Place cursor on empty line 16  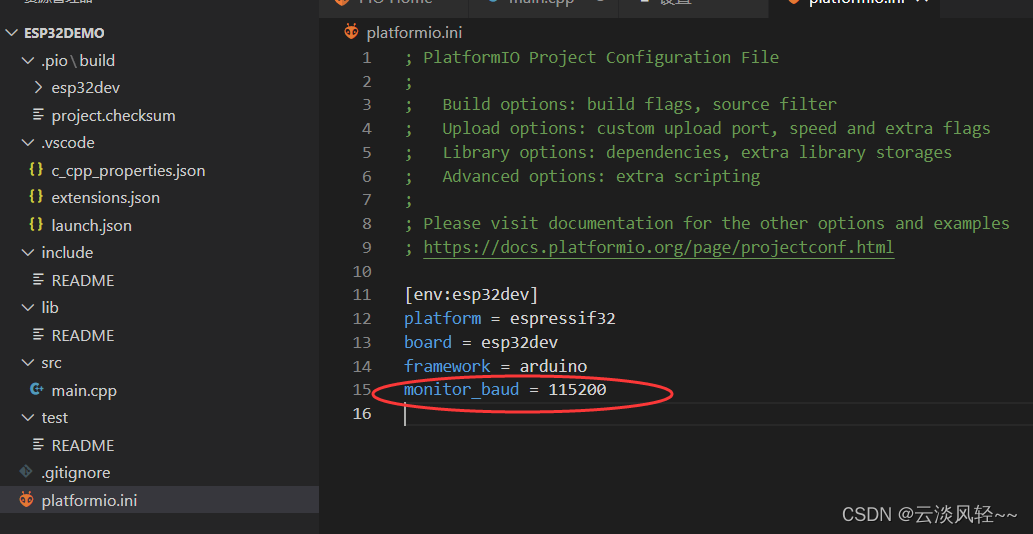pos(718,414)
